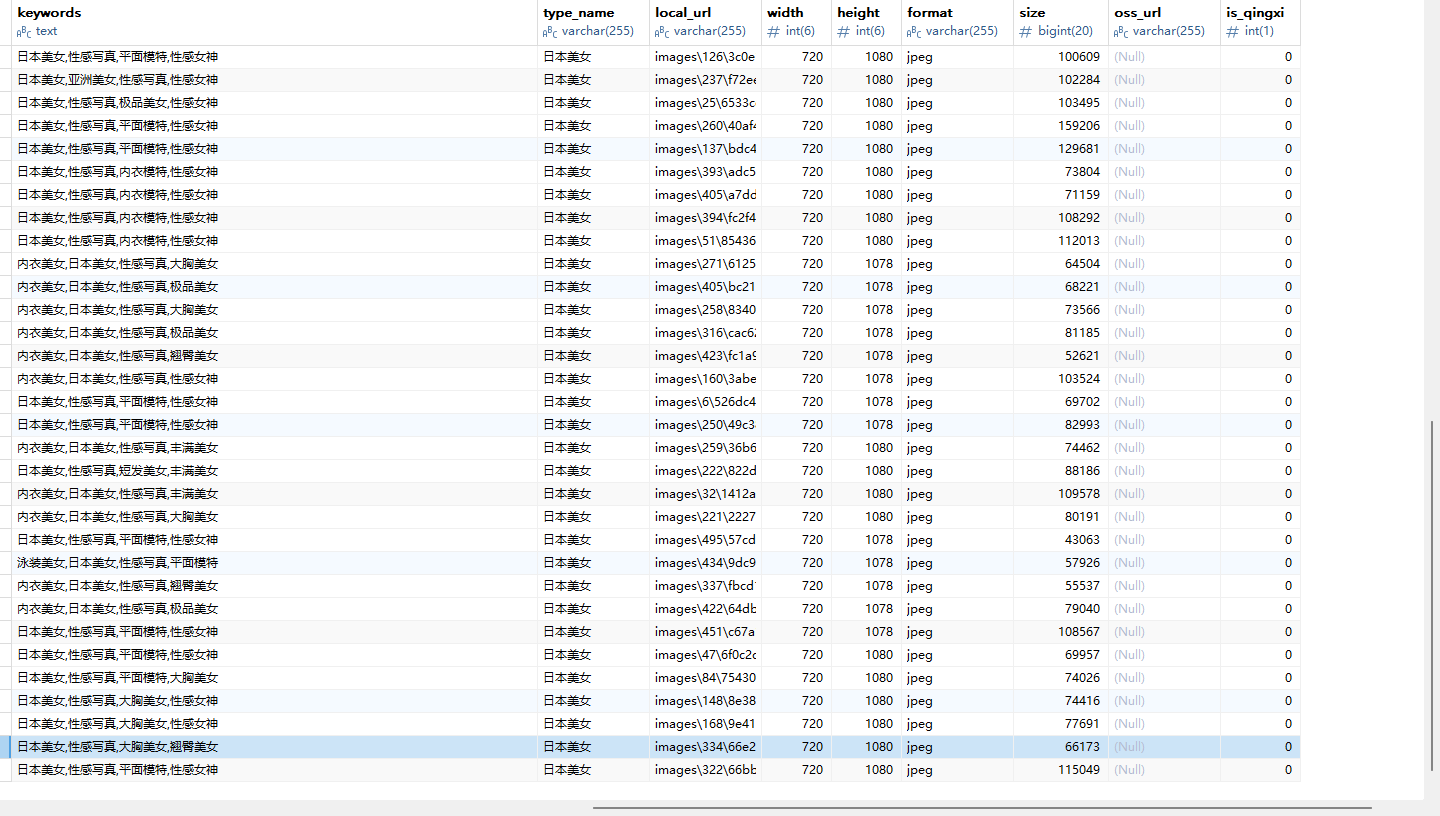Screen dimensions: 1440x816
Task: Click local_url cell images\137\bdc4
Action: click(706, 149)
